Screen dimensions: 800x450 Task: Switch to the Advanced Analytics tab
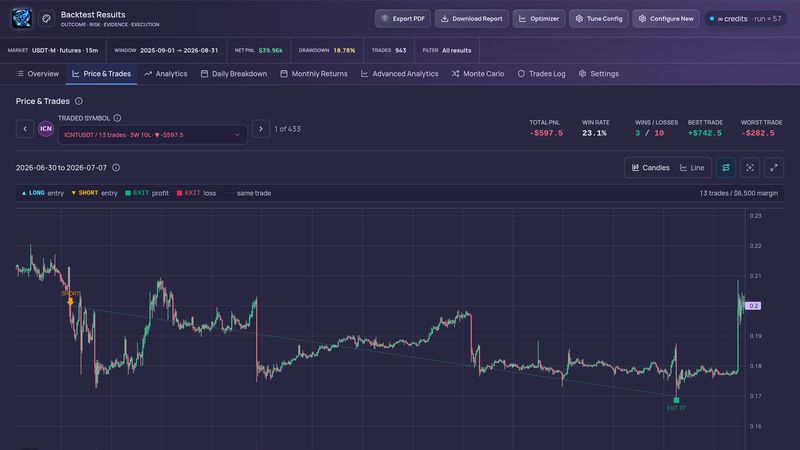pyautogui.click(x=399, y=74)
